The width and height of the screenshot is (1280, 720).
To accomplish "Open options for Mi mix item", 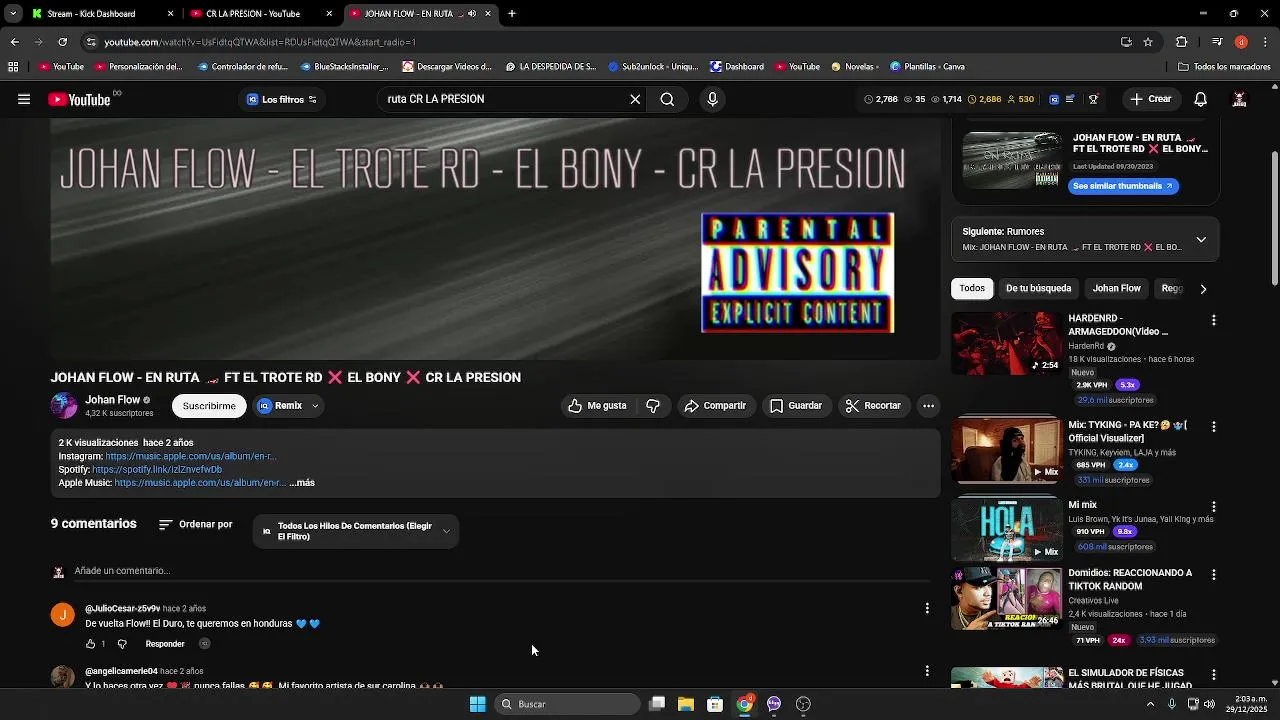I will [x=1214, y=507].
